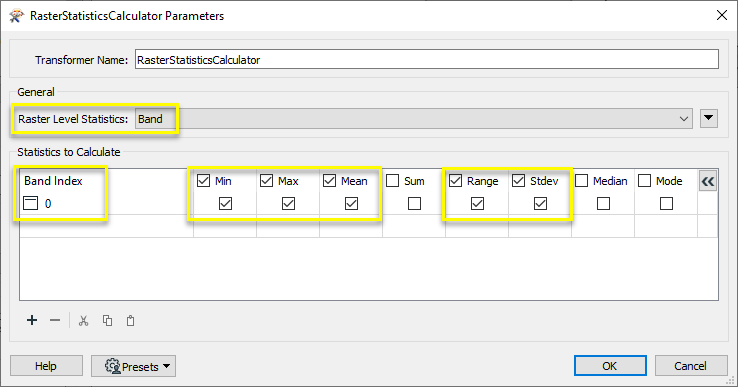Toggle the Mode checkbox for band 0
The image size is (738, 387).
pyautogui.click(x=666, y=203)
